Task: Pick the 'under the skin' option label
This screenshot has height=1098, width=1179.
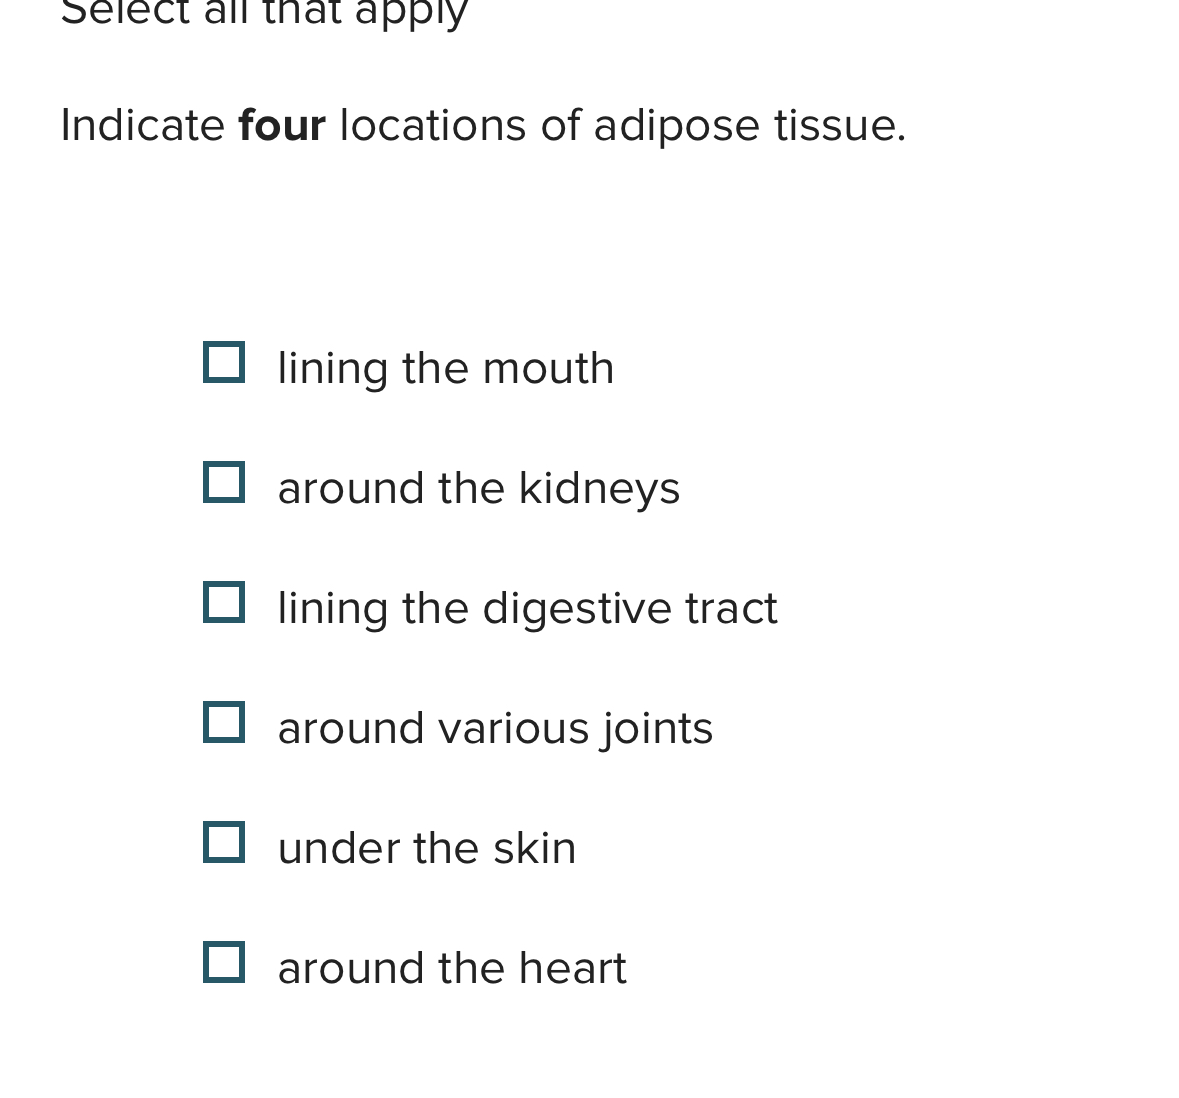Action: tap(427, 848)
